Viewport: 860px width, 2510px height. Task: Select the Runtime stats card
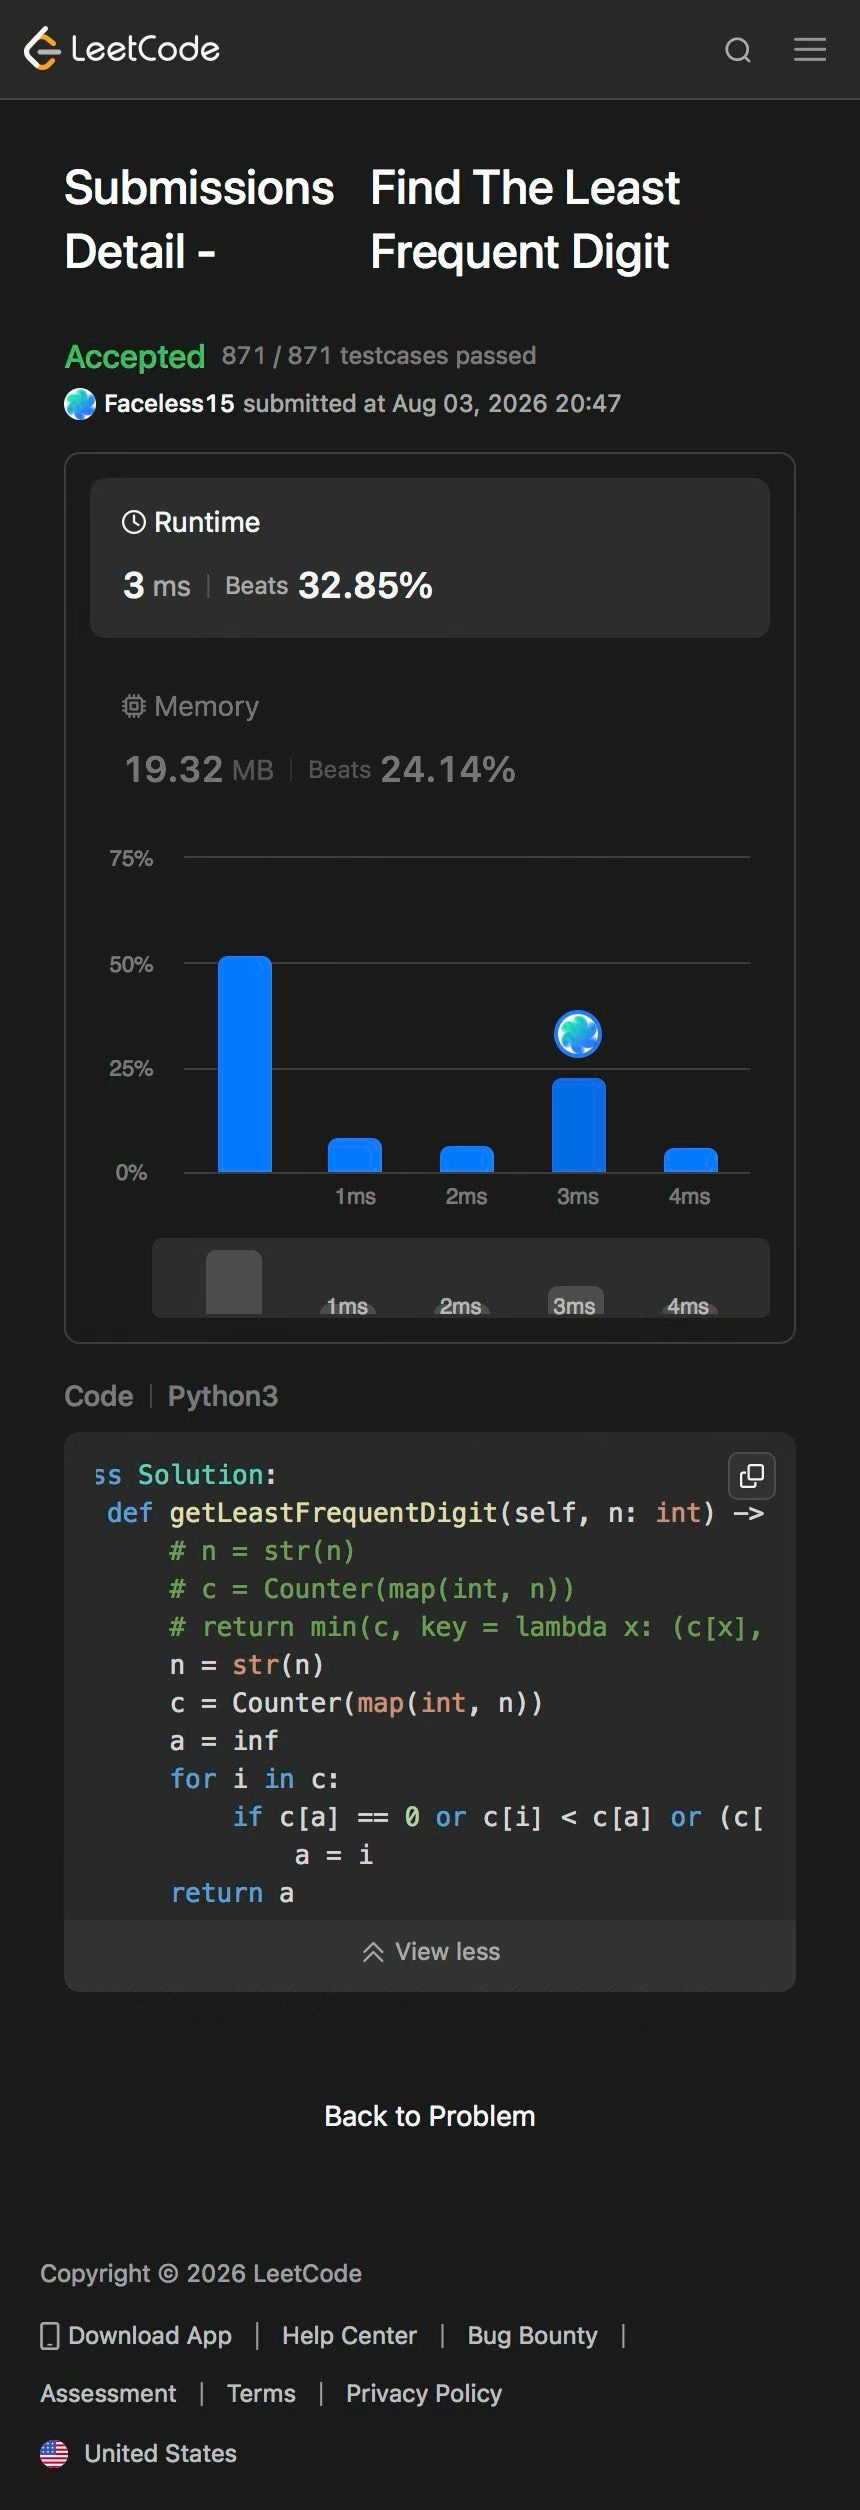[x=430, y=558]
